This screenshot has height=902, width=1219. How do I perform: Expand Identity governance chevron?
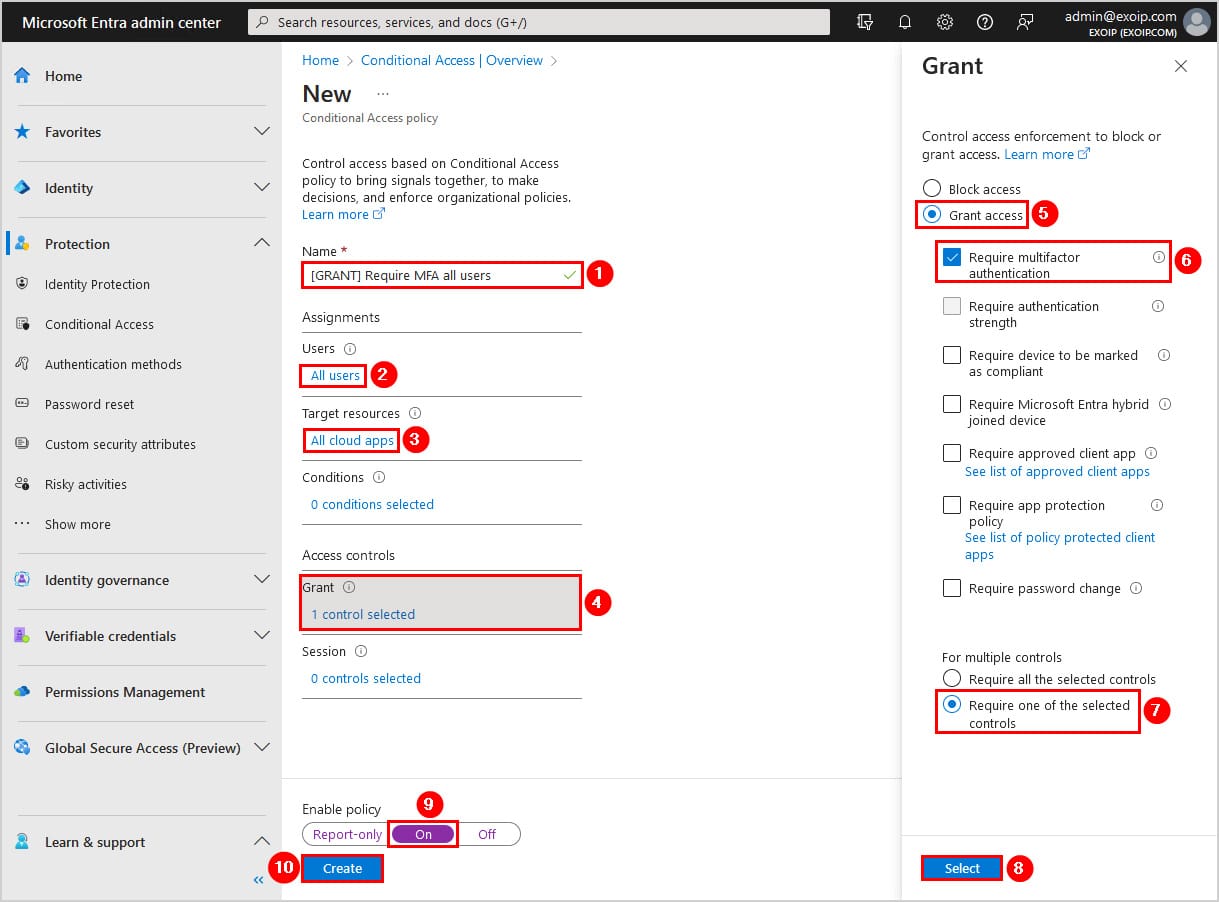pos(262,580)
